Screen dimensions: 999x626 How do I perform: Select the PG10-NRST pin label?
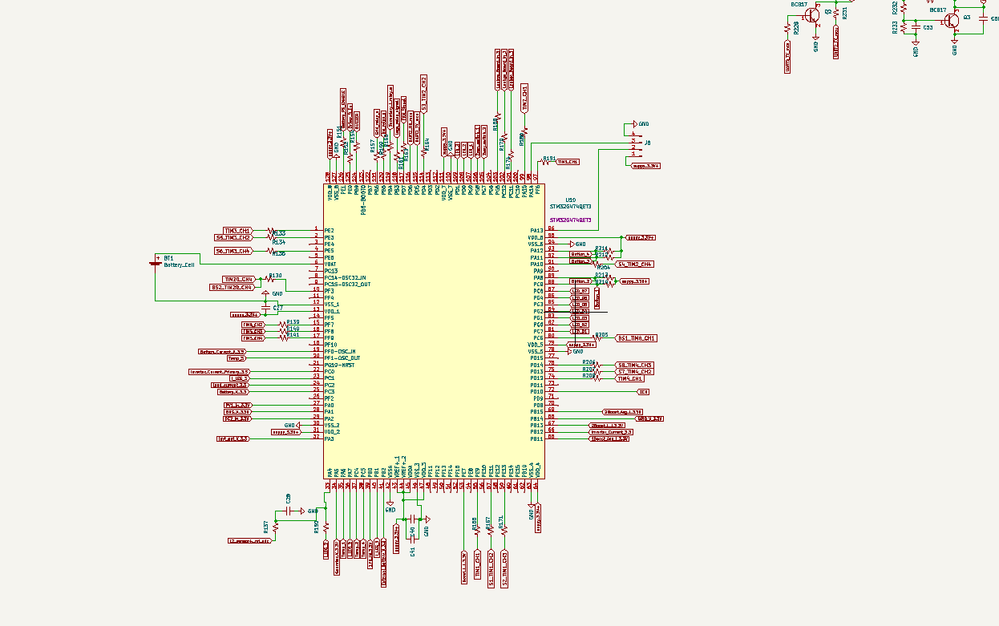point(340,365)
